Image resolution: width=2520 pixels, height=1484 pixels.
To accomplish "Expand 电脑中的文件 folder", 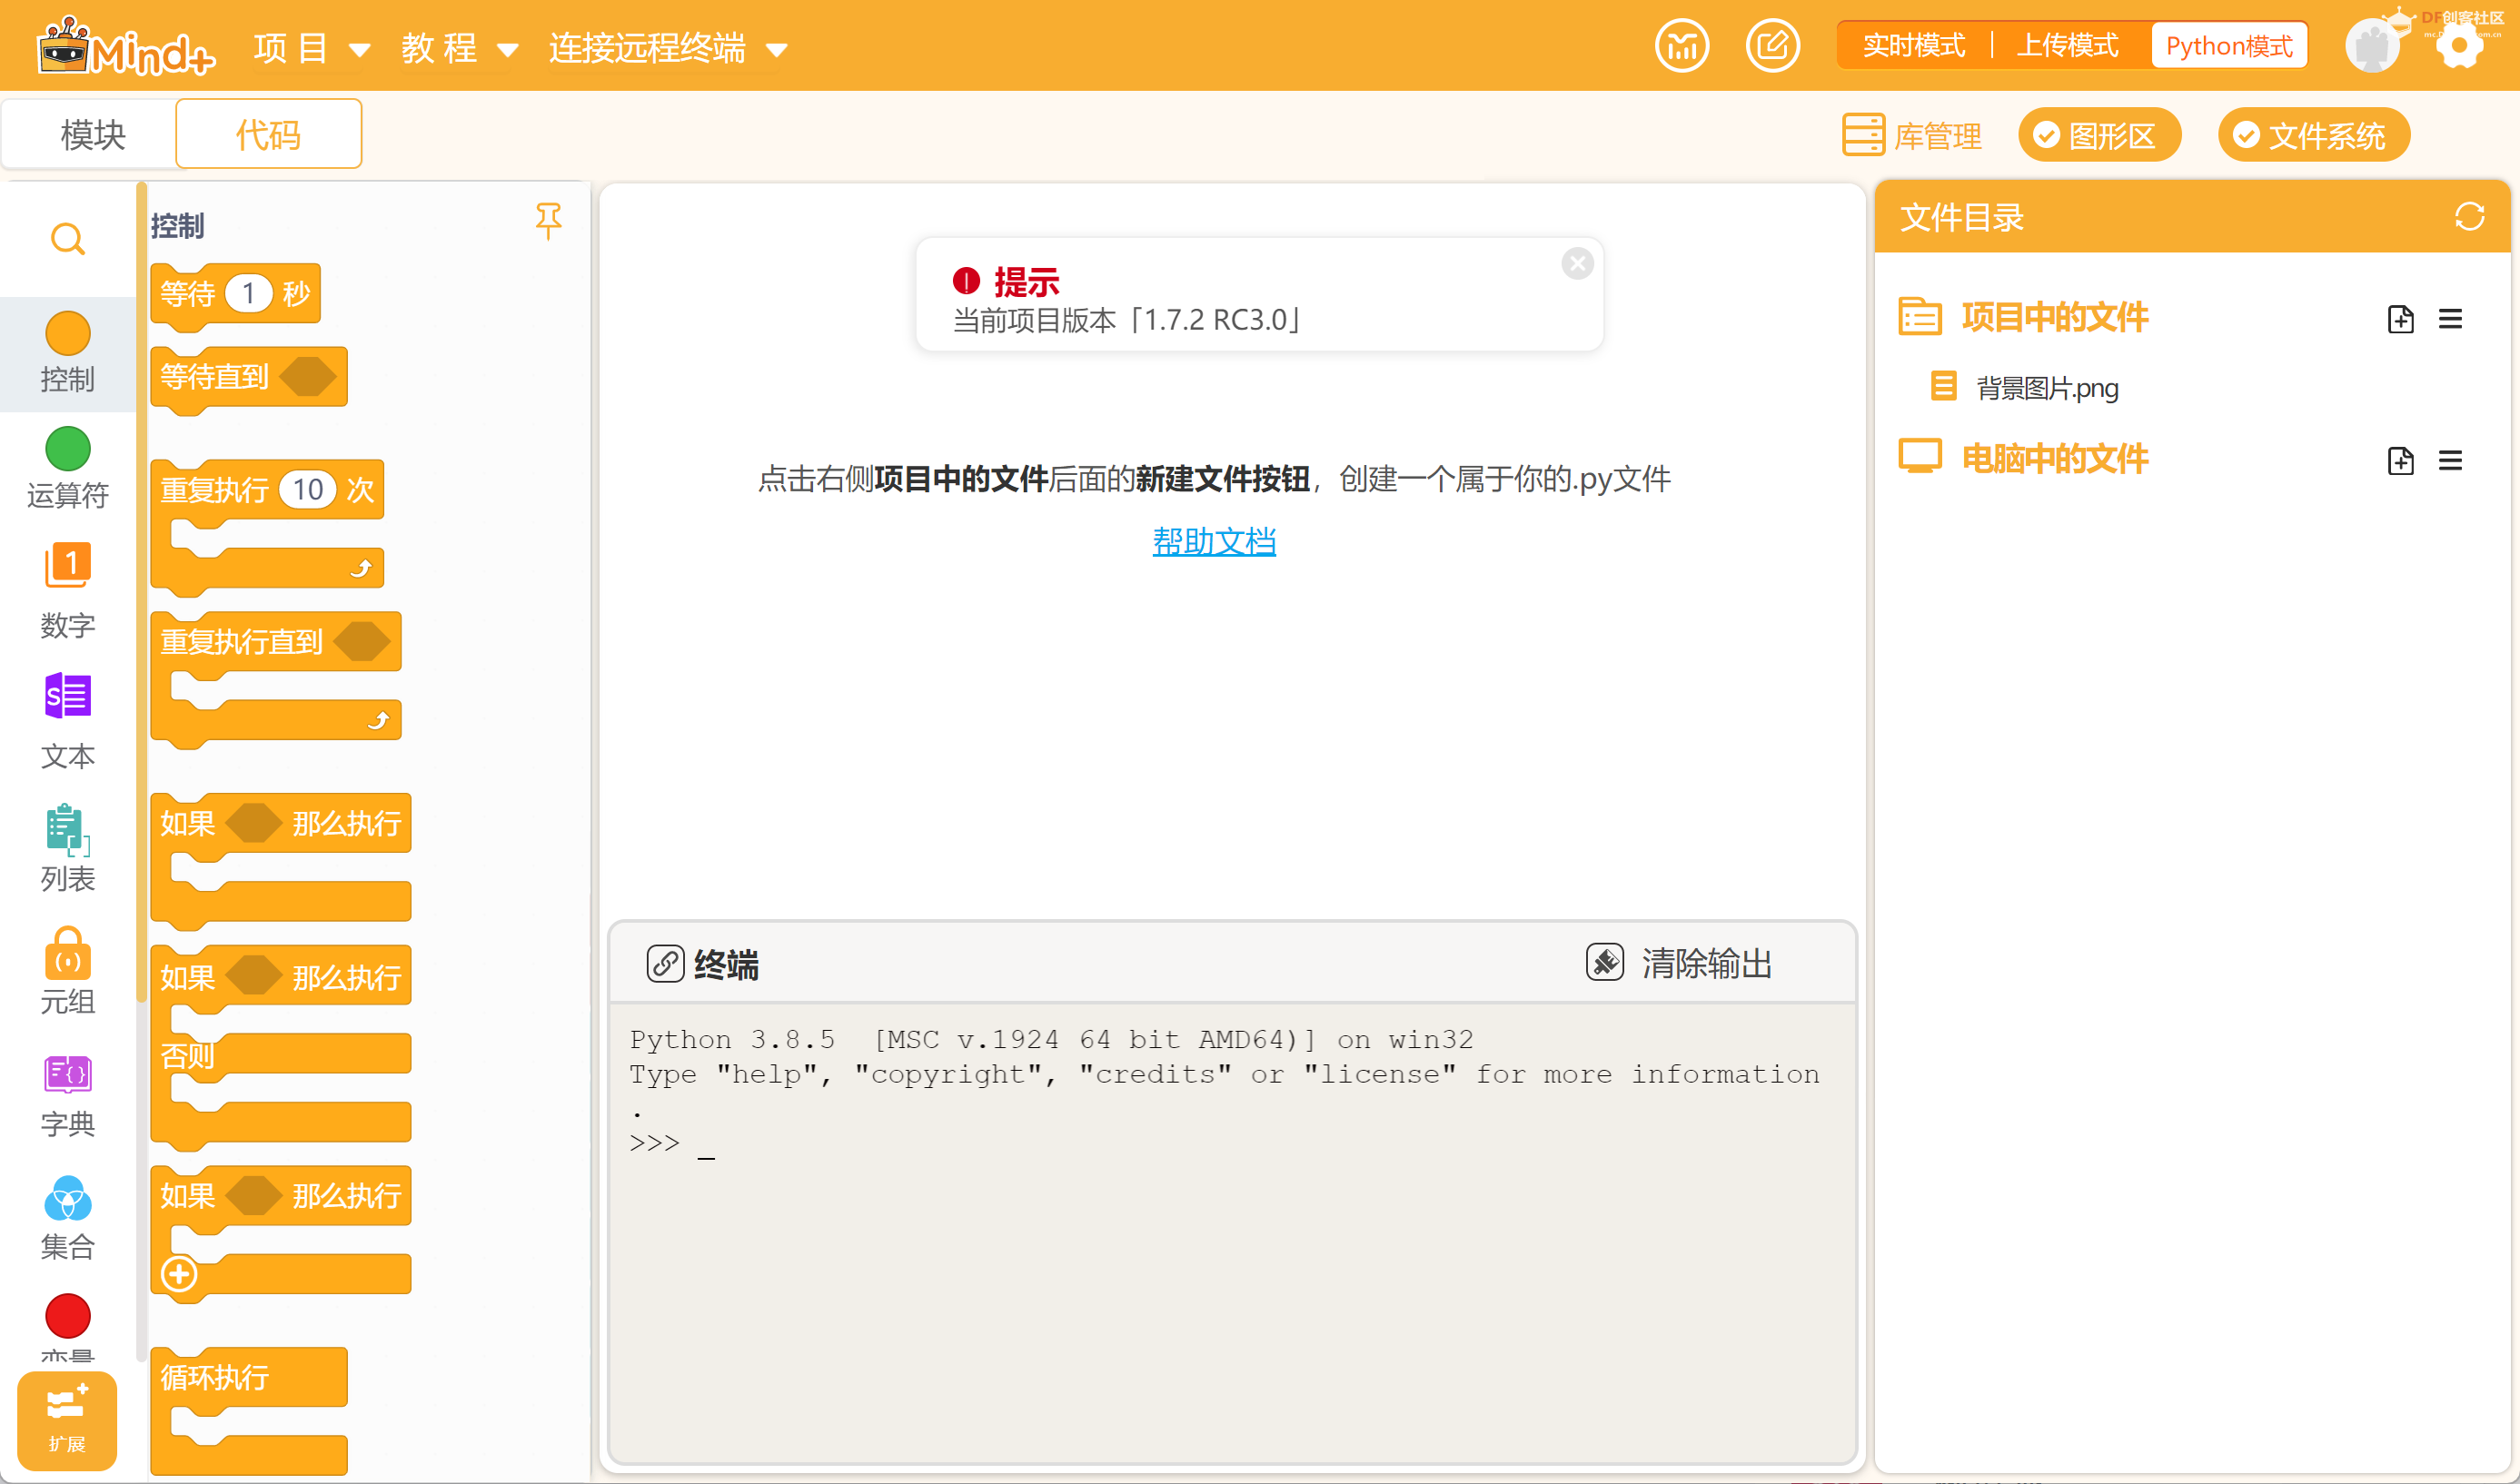I will [2023, 459].
